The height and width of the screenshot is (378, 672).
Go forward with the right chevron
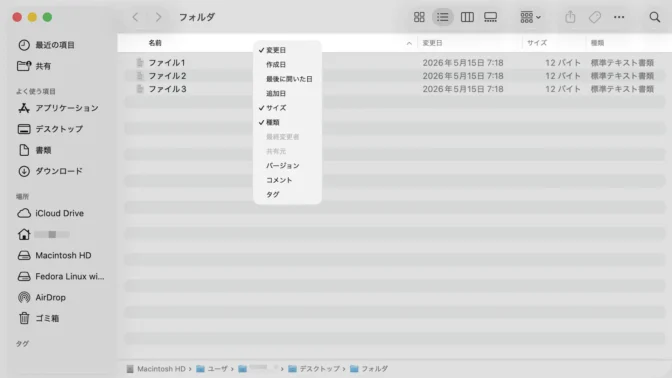click(x=159, y=17)
